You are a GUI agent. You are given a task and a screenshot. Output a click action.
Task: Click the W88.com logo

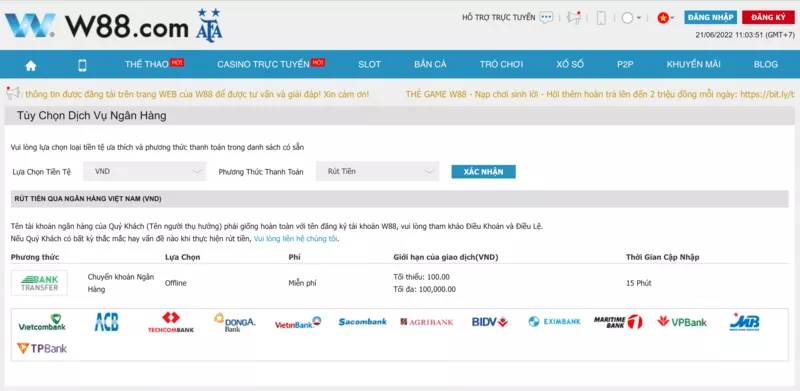97,25
